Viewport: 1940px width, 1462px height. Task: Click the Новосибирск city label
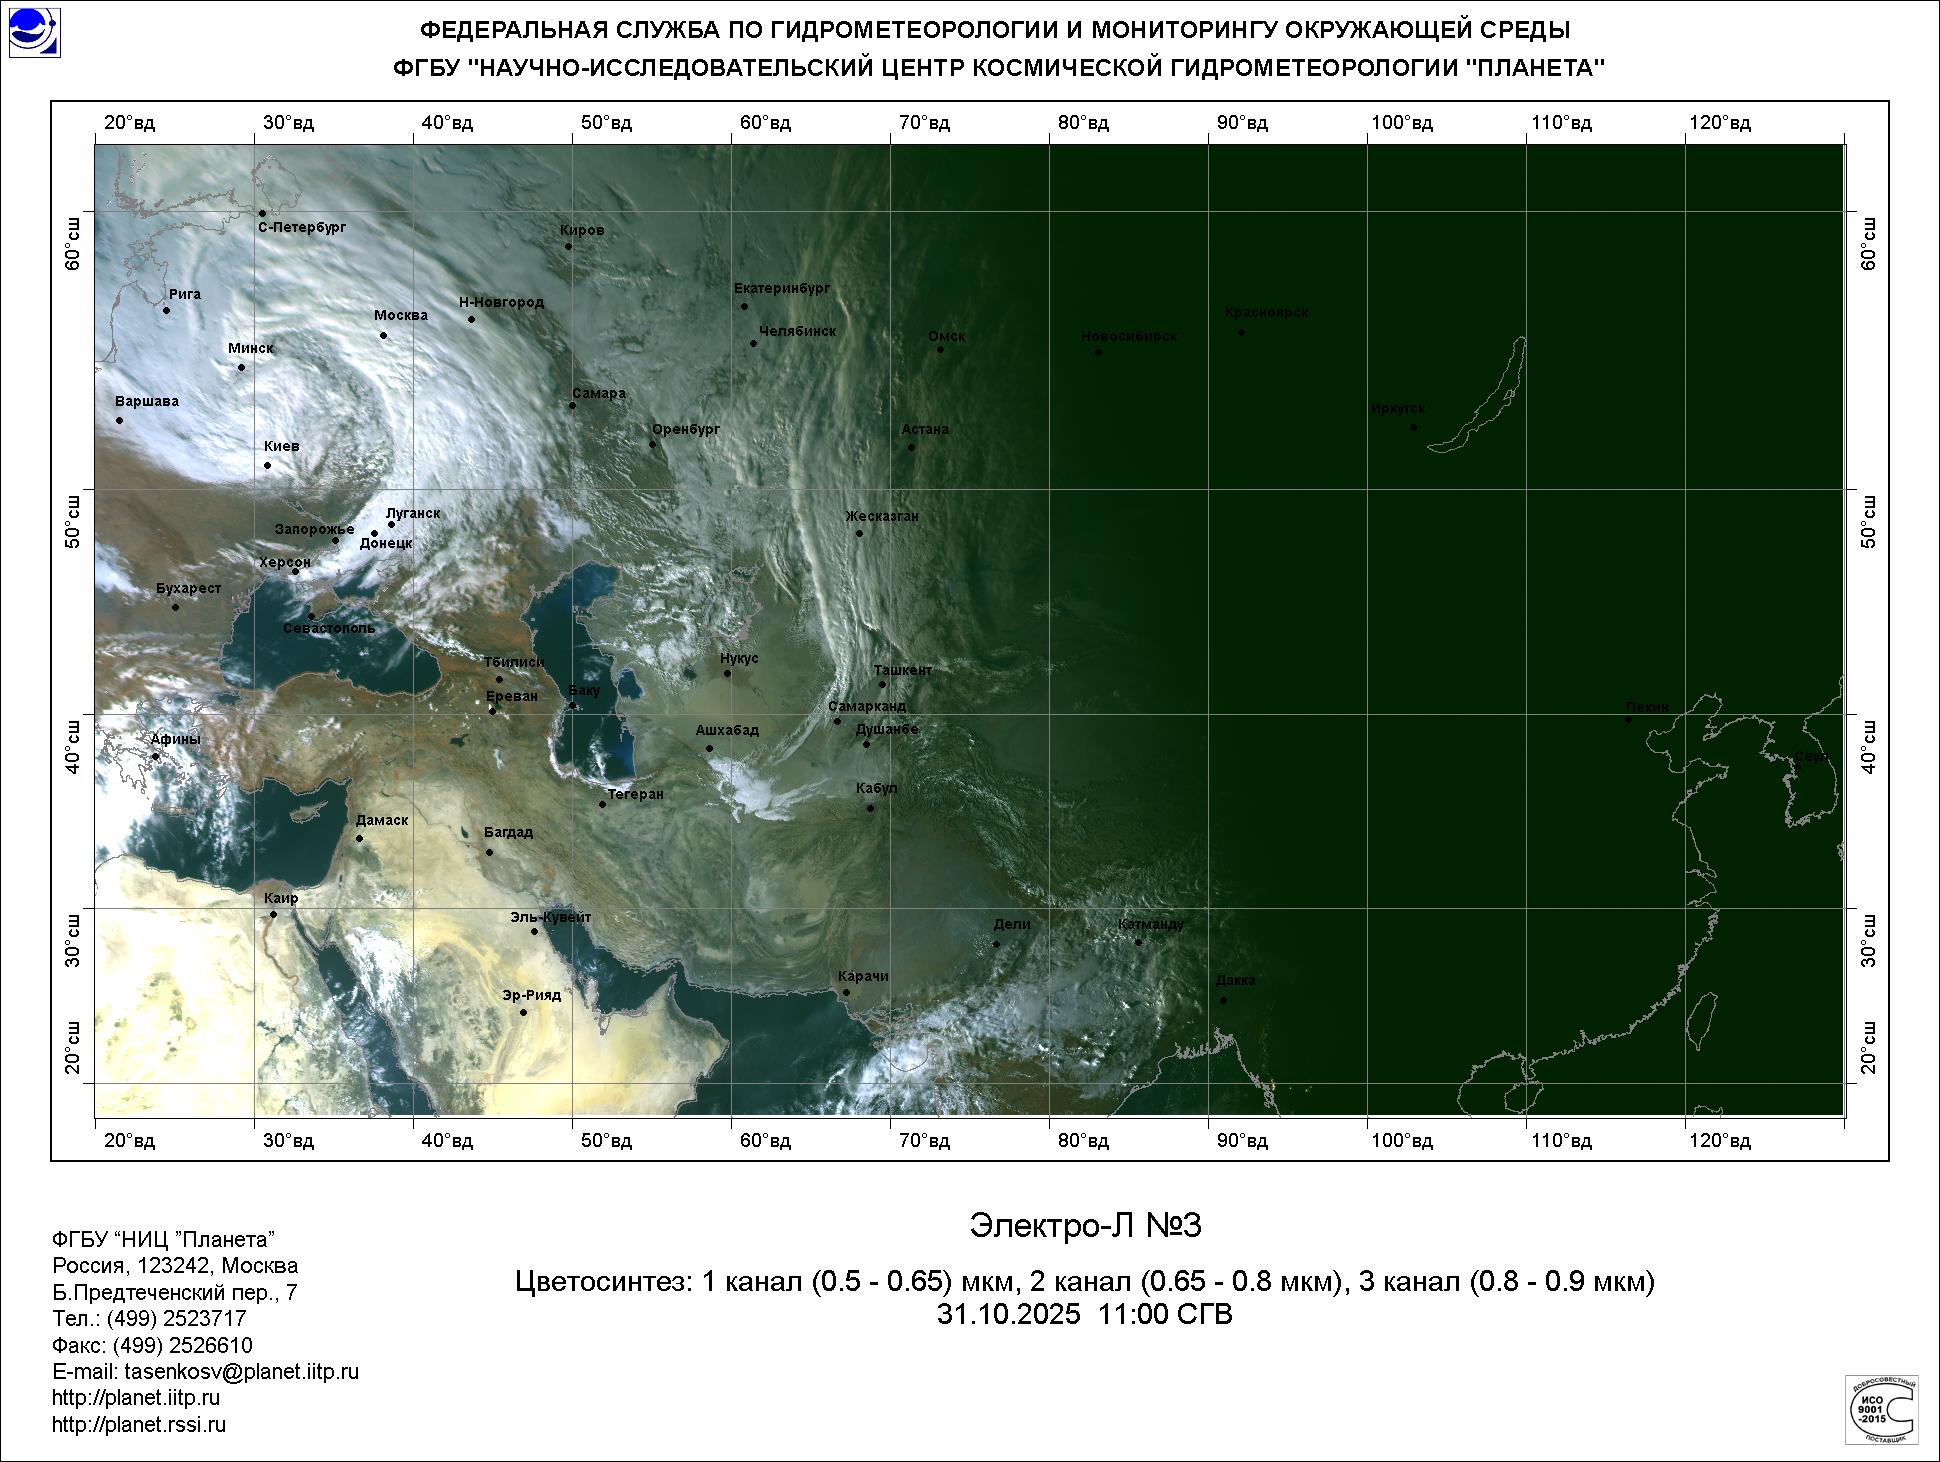pos(1129,337)
